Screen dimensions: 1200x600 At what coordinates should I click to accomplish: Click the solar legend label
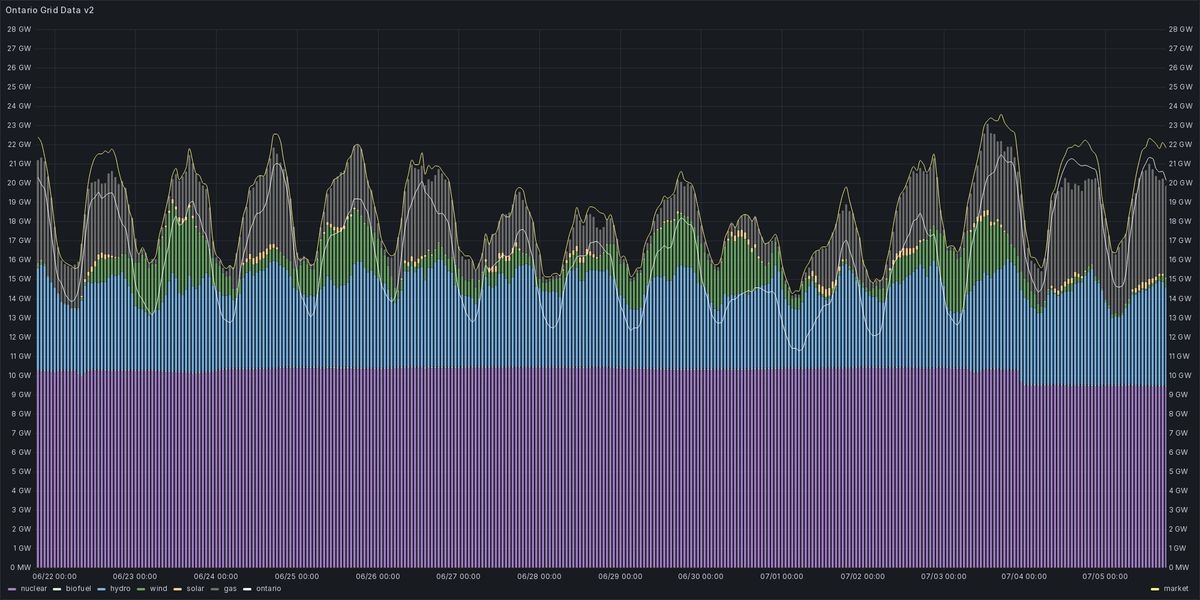(x=193, y=589)
